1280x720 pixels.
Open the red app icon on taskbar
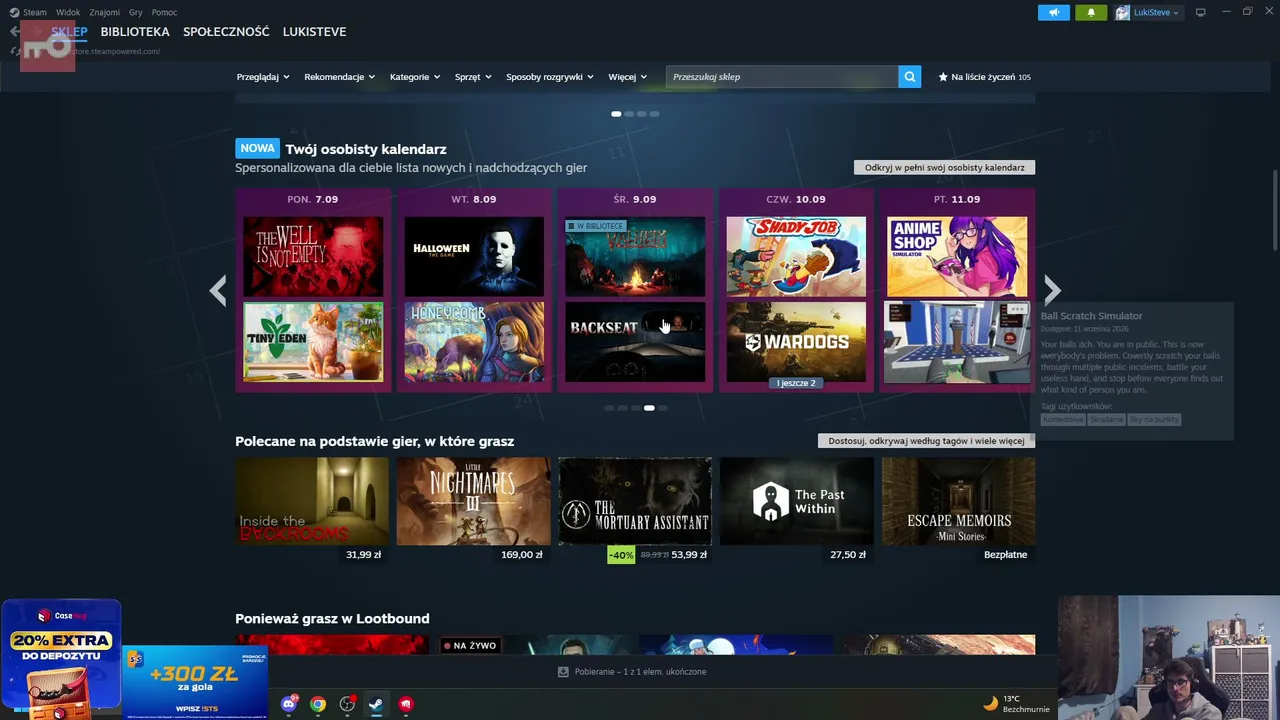(x=405, y=704)
